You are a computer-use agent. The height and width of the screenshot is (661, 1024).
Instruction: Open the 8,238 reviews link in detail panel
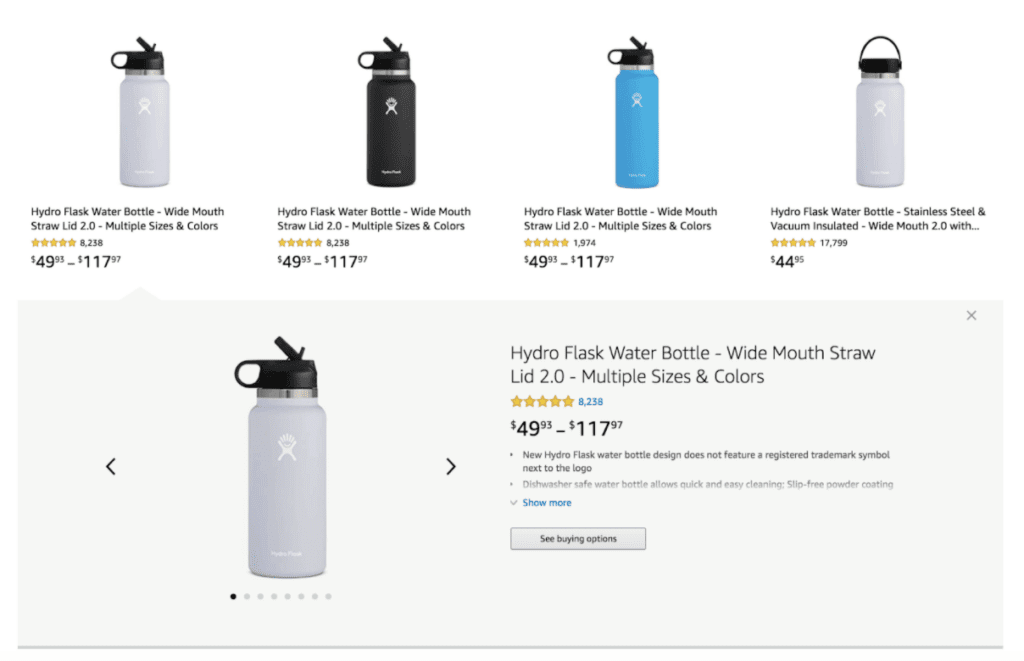pyautogui.click(x=592, y=400)
